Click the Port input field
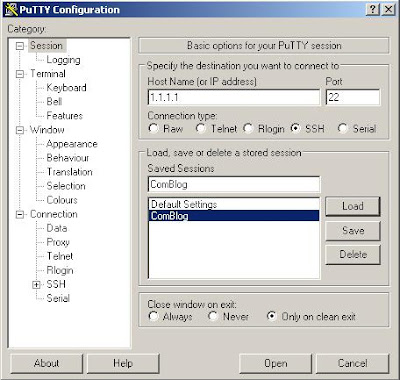Image resolution: width=400 pixels, height=380 pixels. tap(353, 98)
